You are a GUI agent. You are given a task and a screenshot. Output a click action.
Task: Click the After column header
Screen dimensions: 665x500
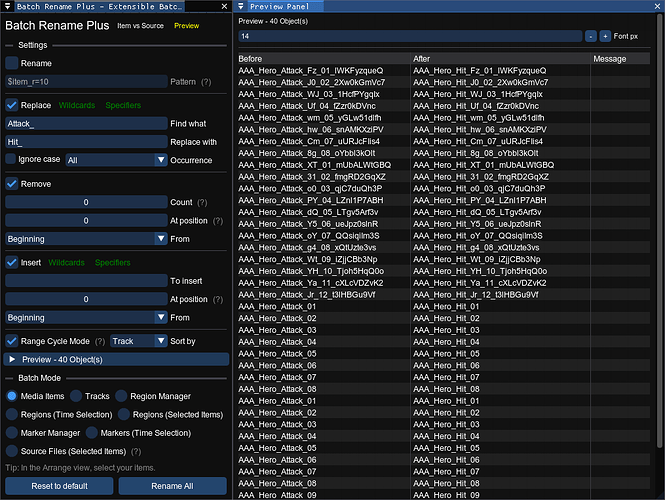(x=500, y=59)
